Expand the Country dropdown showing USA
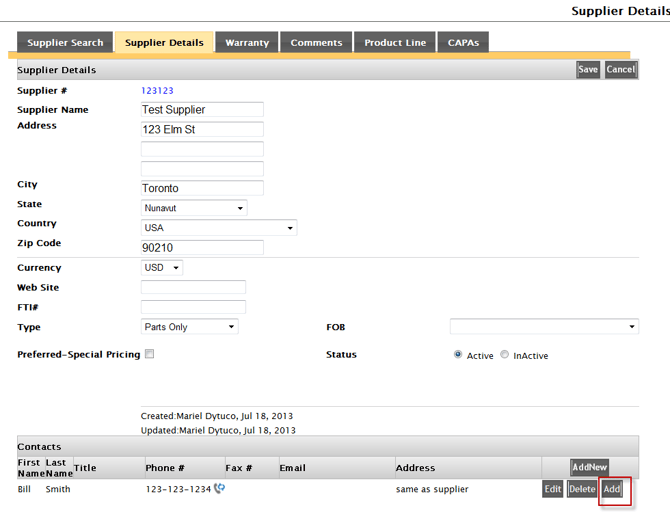 [x=219, y=228]
